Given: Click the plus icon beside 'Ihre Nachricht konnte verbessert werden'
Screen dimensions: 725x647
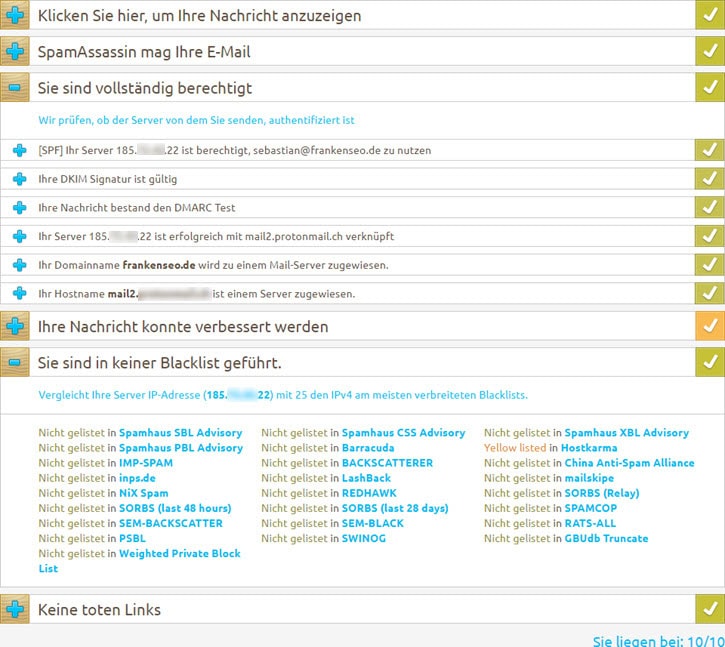Looking at the screenshot, I should [x=15, y=326].
